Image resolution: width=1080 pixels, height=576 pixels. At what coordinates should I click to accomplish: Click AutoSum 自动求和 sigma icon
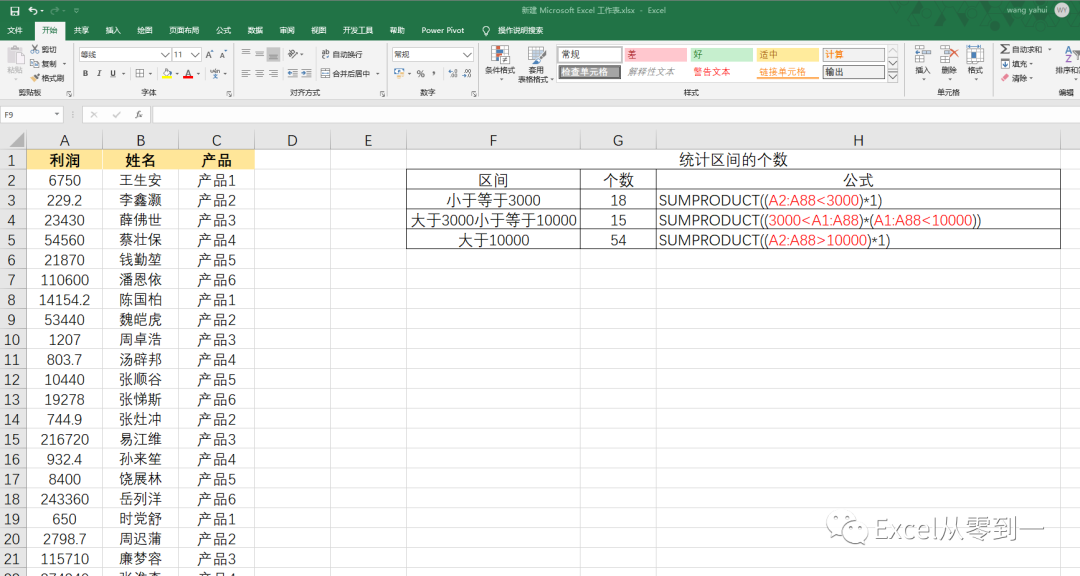(1005, 49)
